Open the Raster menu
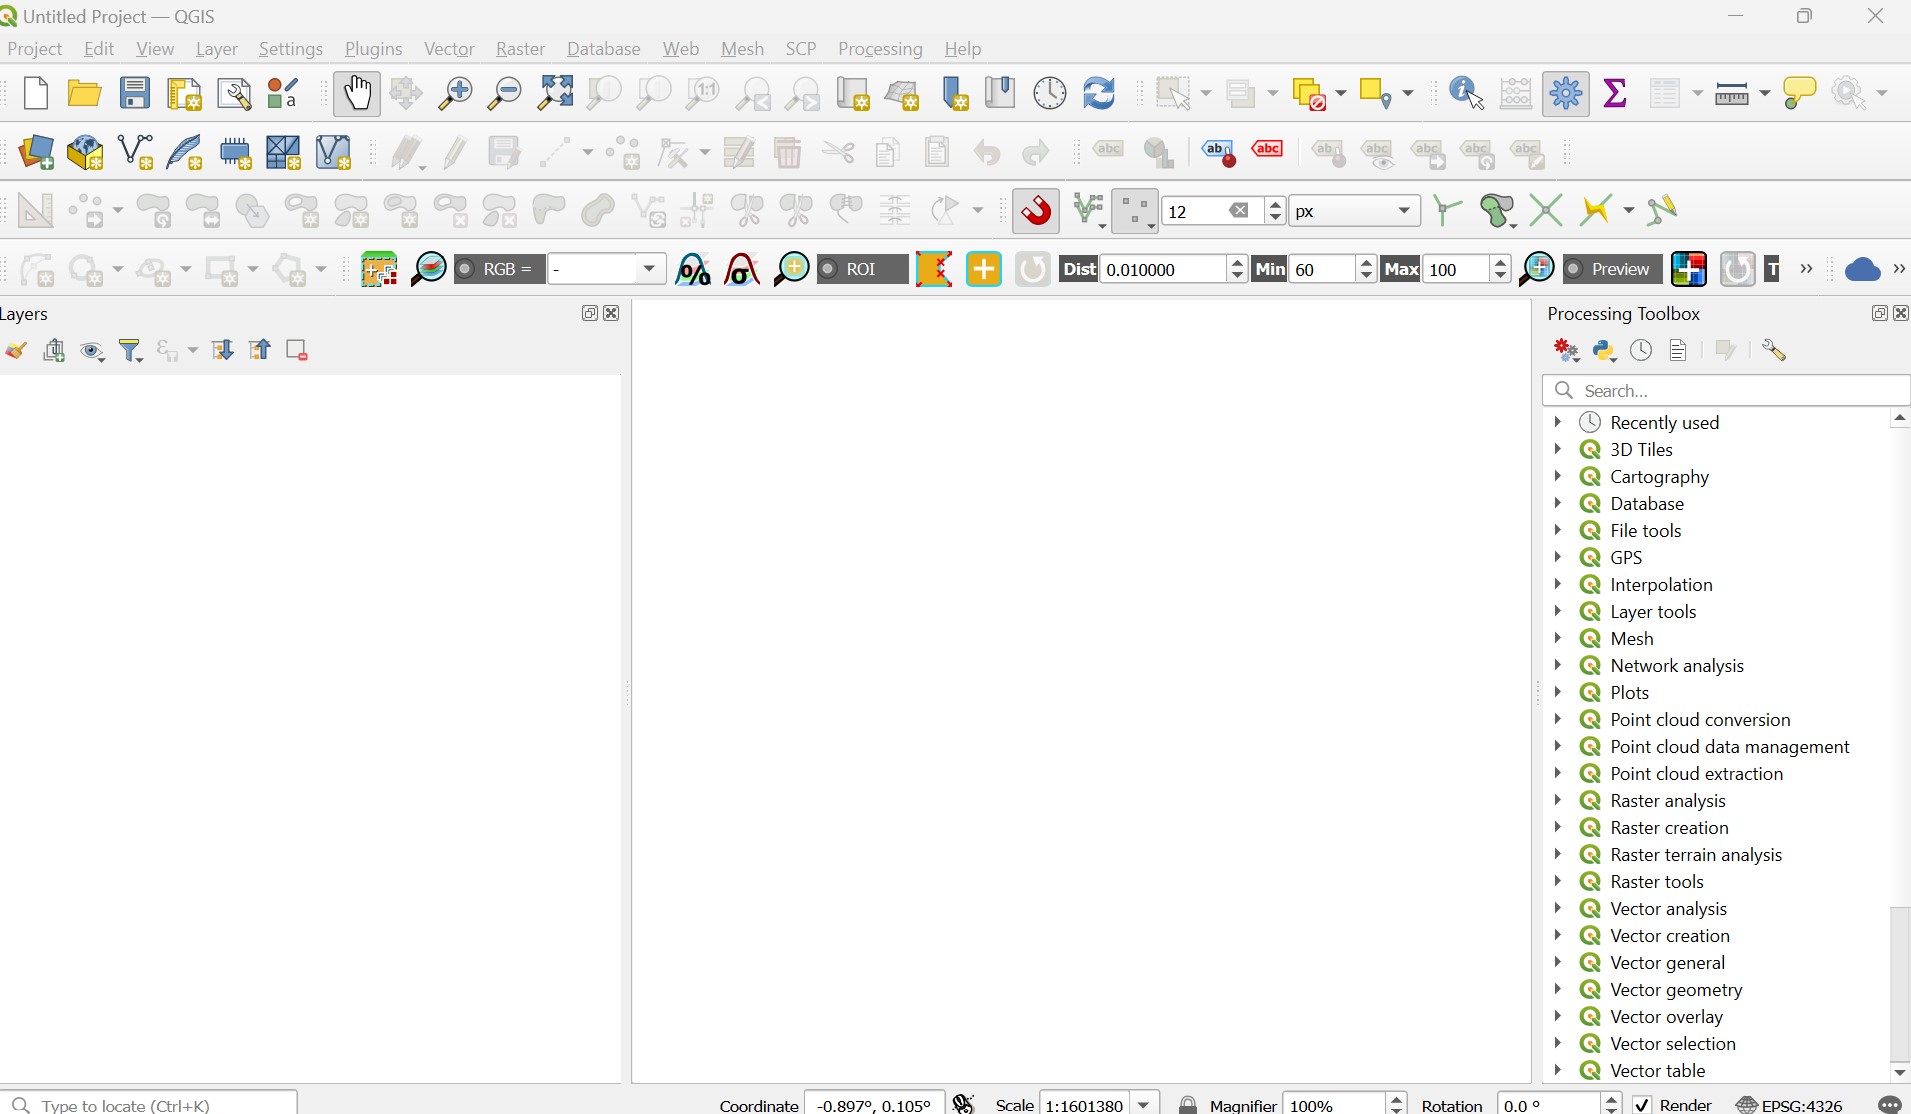 (520, 49)
